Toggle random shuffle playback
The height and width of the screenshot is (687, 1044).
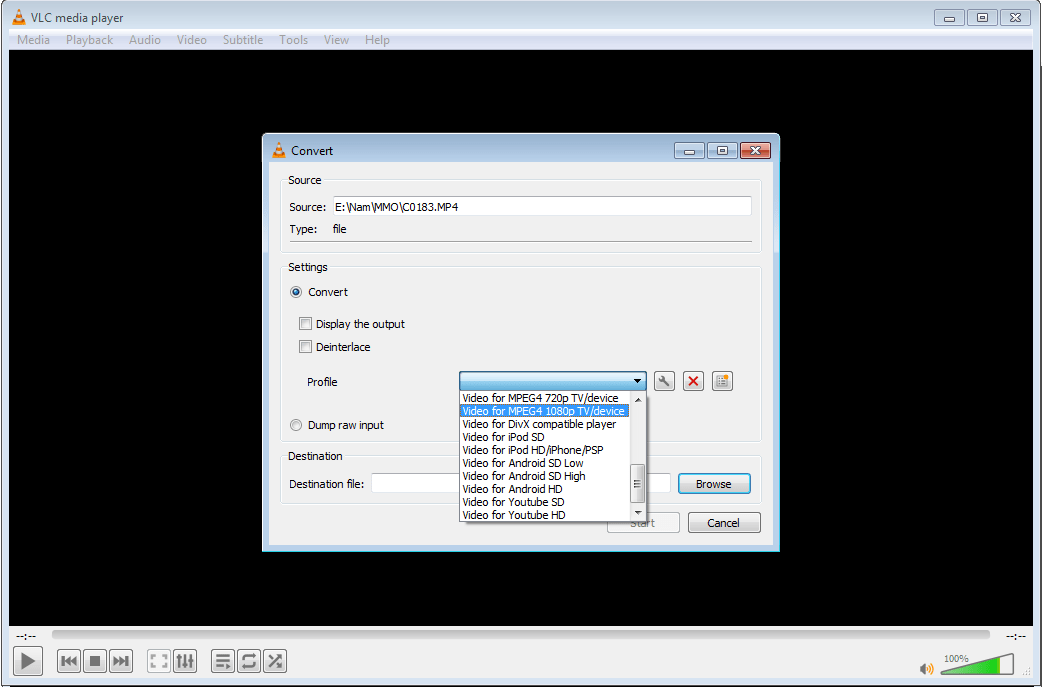pos(274,661)
